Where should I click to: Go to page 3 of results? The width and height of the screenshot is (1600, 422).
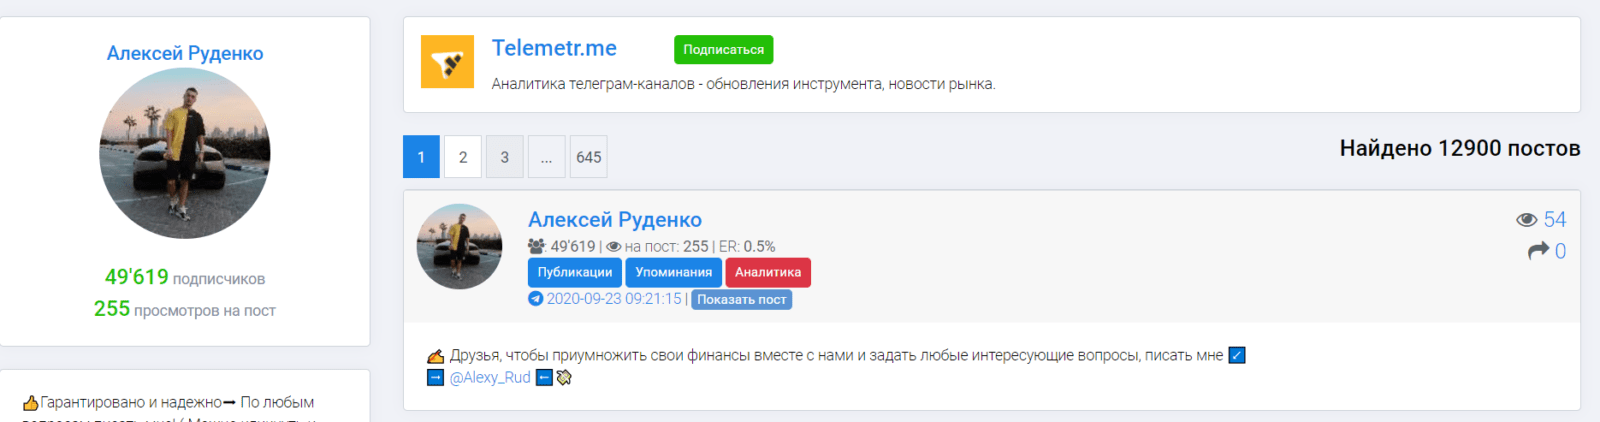click(x=505, y=157)
